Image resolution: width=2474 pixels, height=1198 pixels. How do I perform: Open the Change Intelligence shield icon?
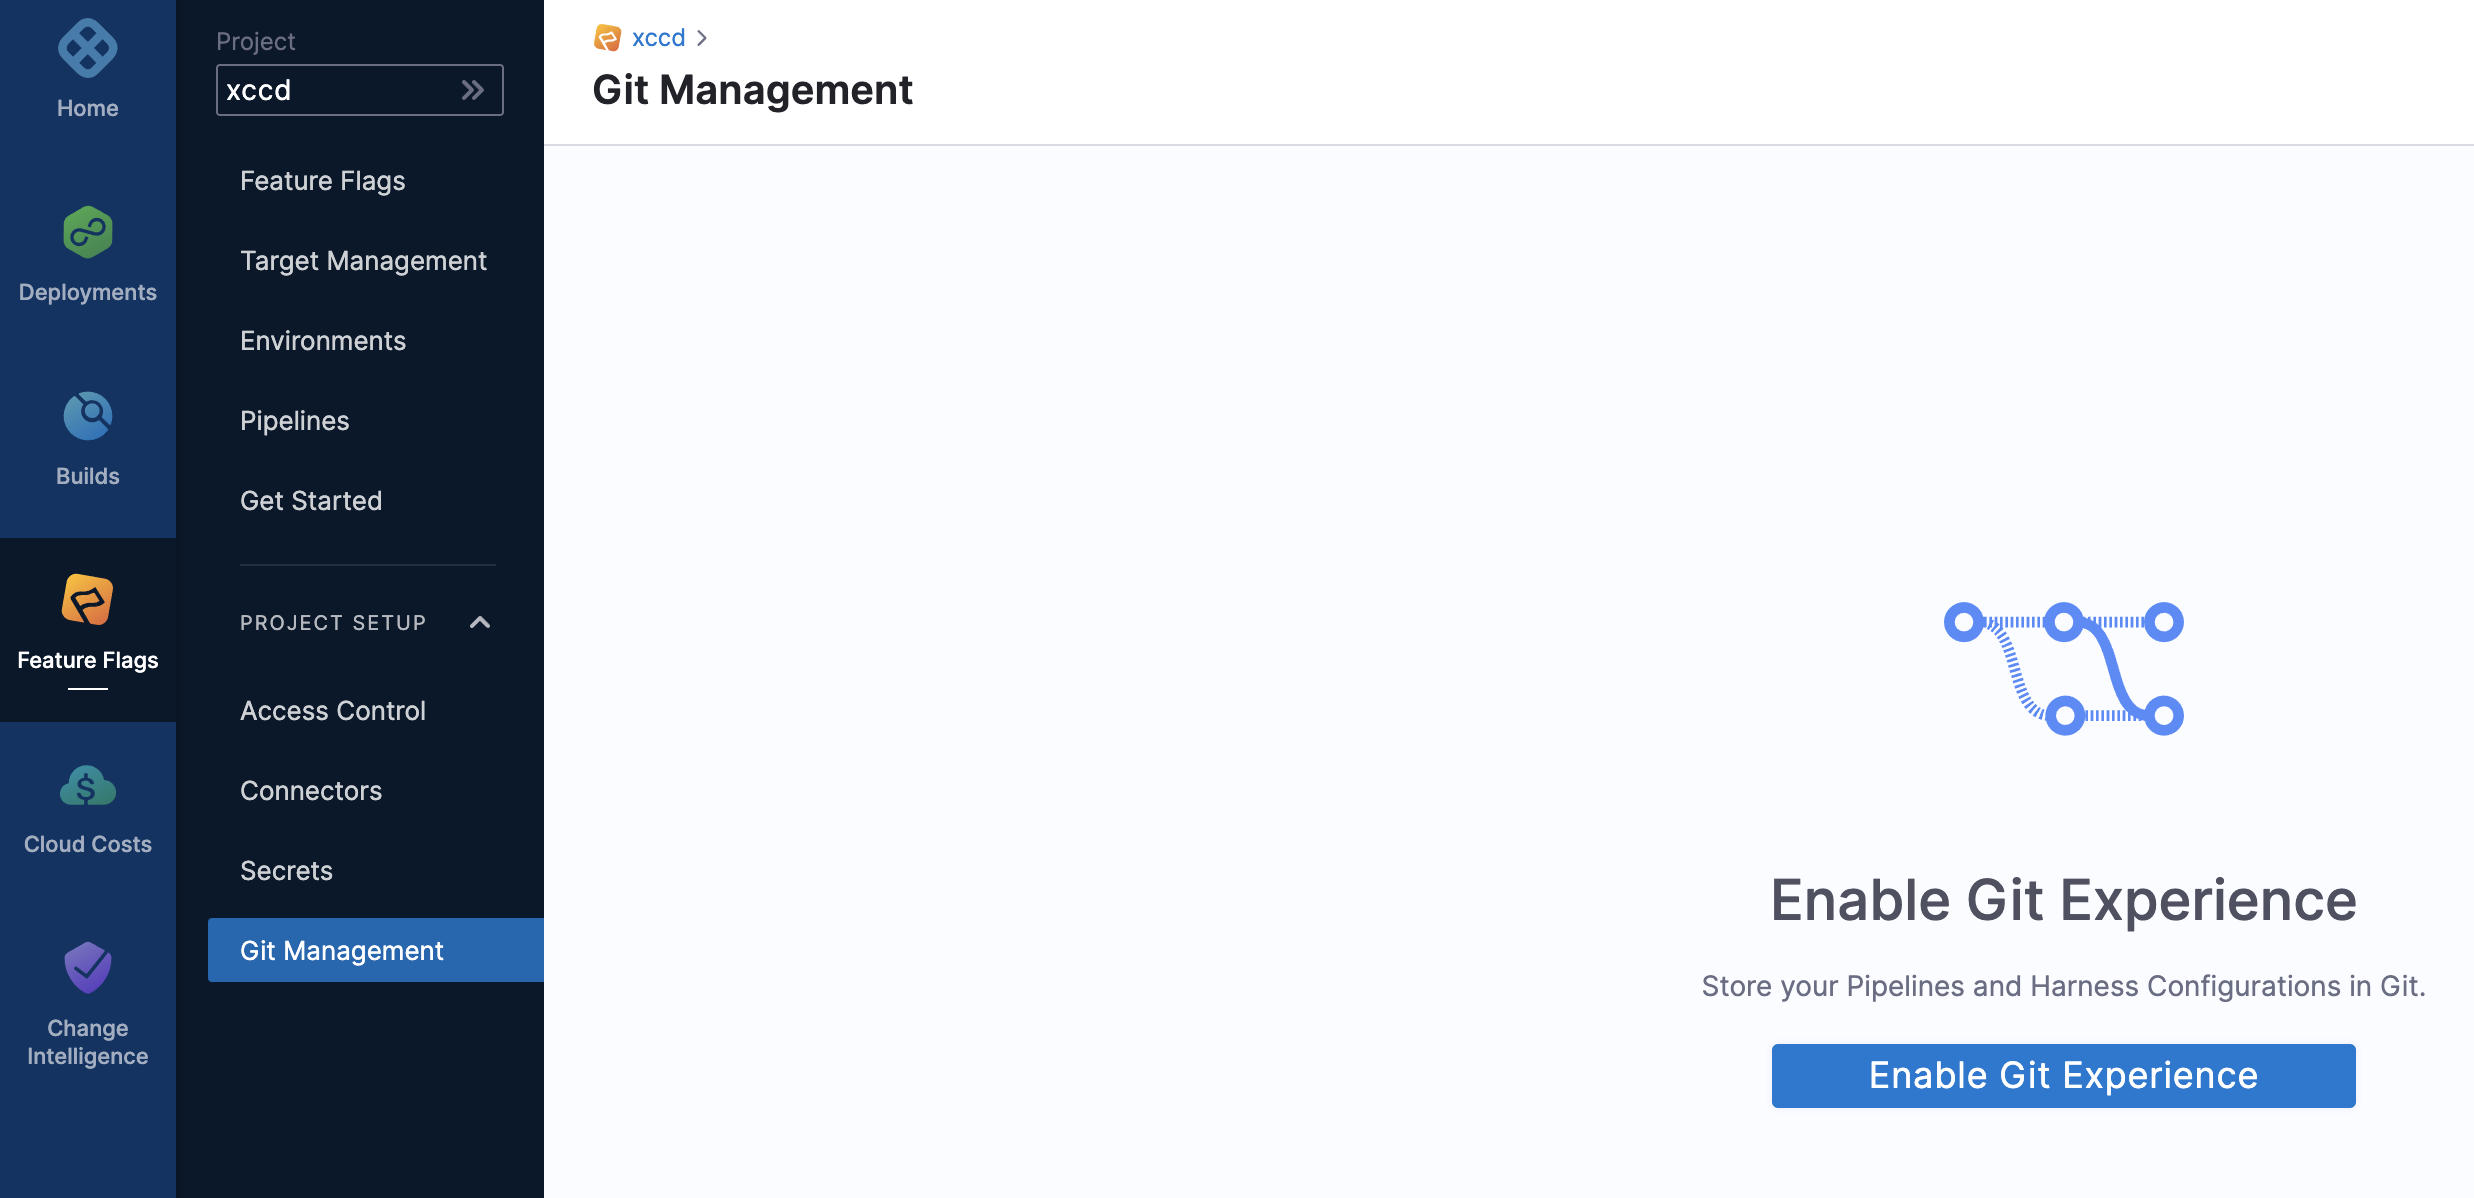(x=88, y=967)
